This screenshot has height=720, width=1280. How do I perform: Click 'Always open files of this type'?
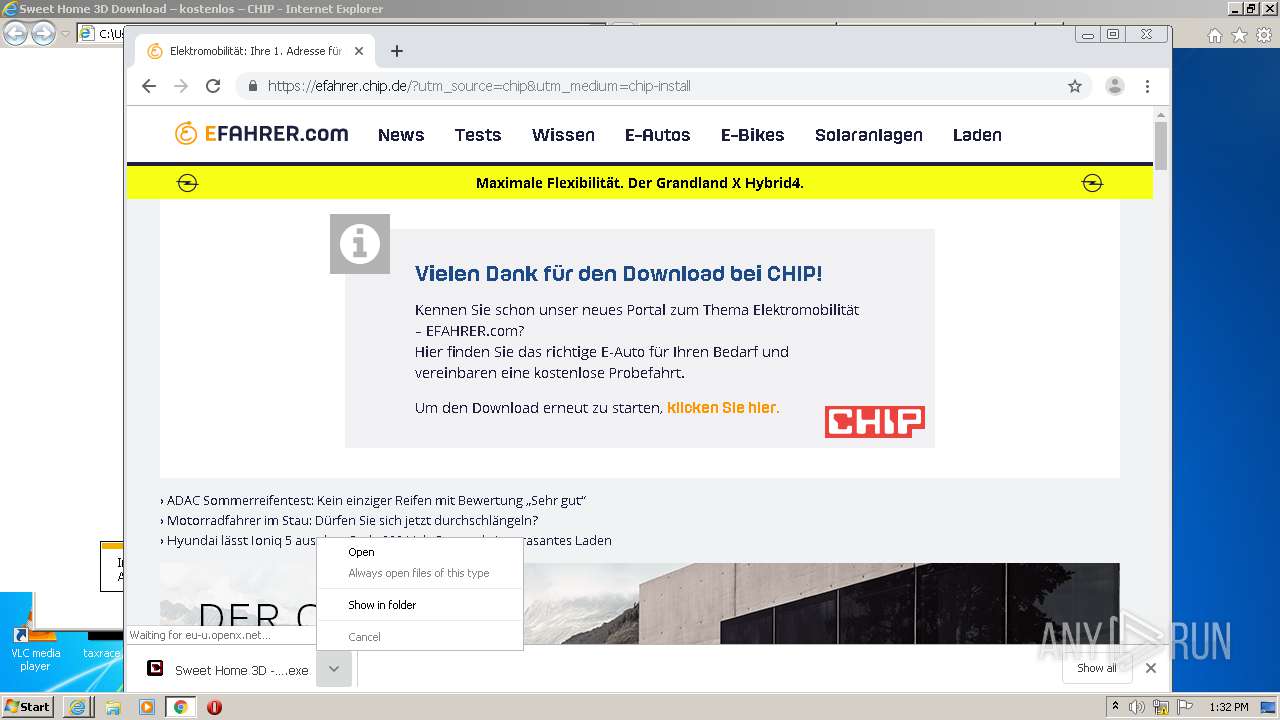tap(420, 573)
